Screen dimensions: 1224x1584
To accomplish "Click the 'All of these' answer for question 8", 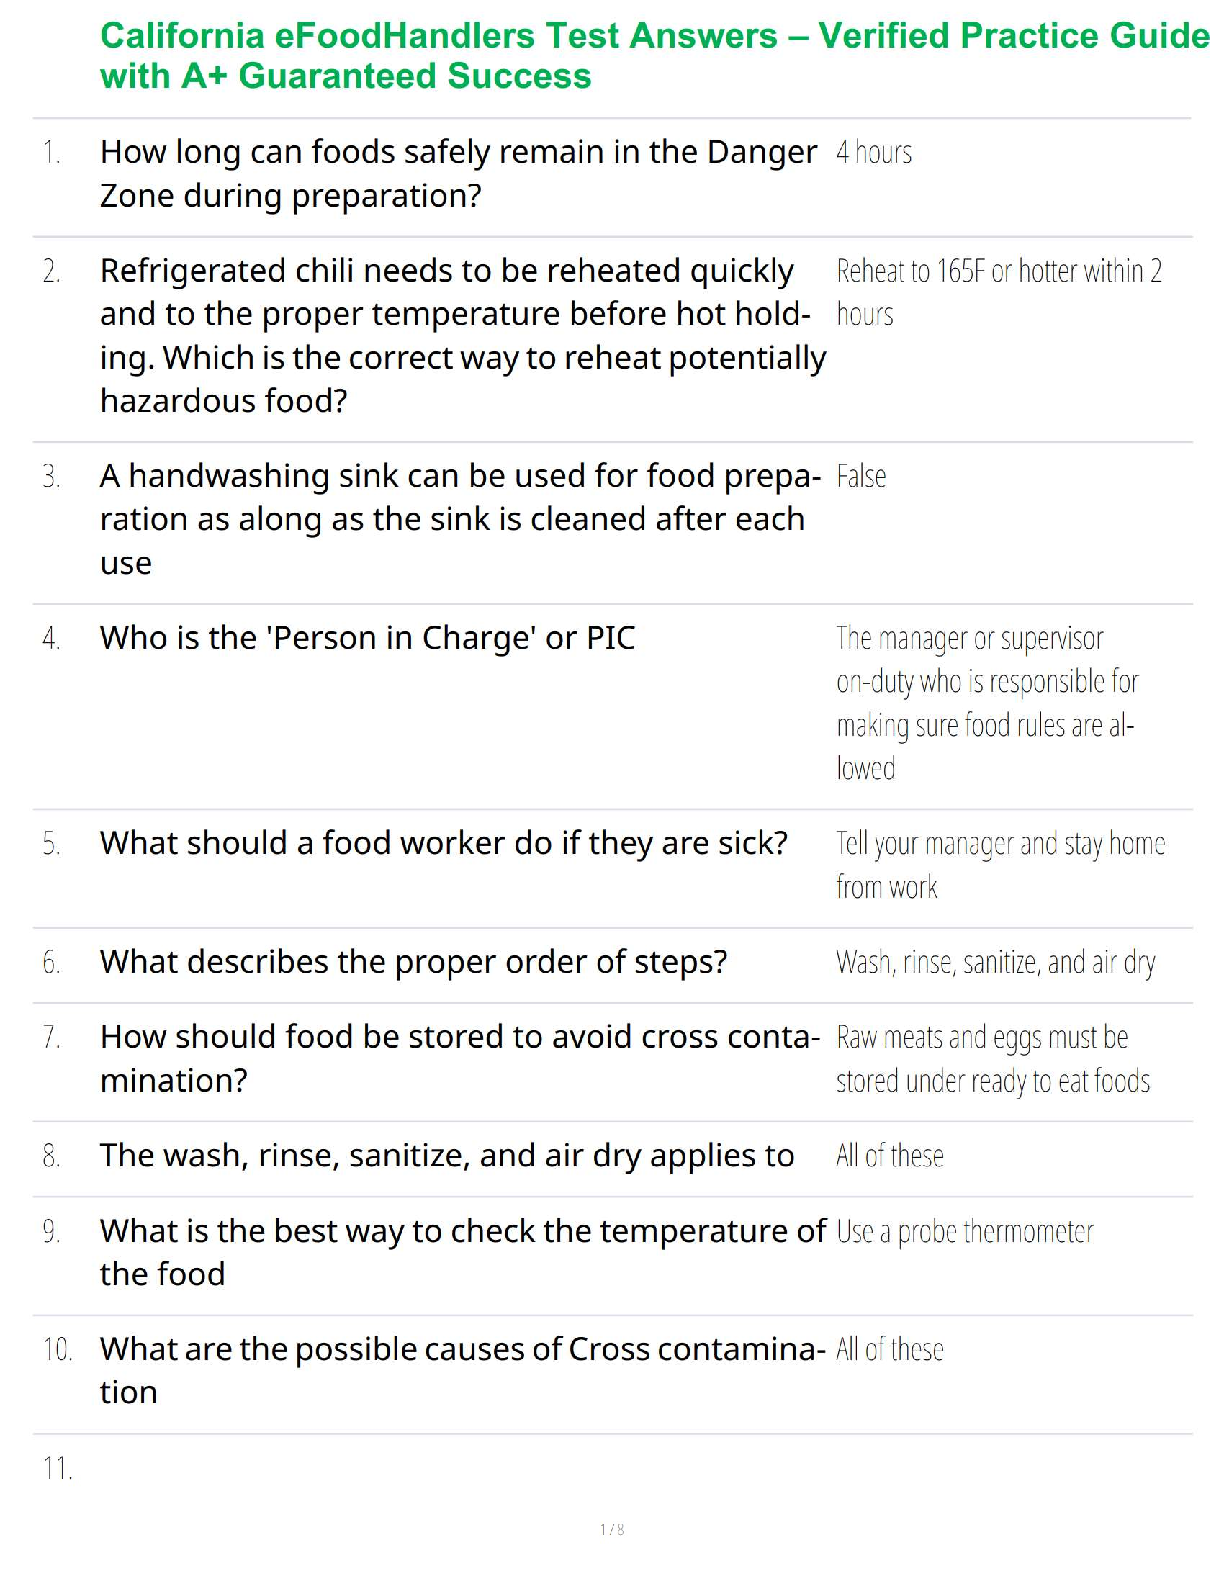I will [x=889, y=1157].
